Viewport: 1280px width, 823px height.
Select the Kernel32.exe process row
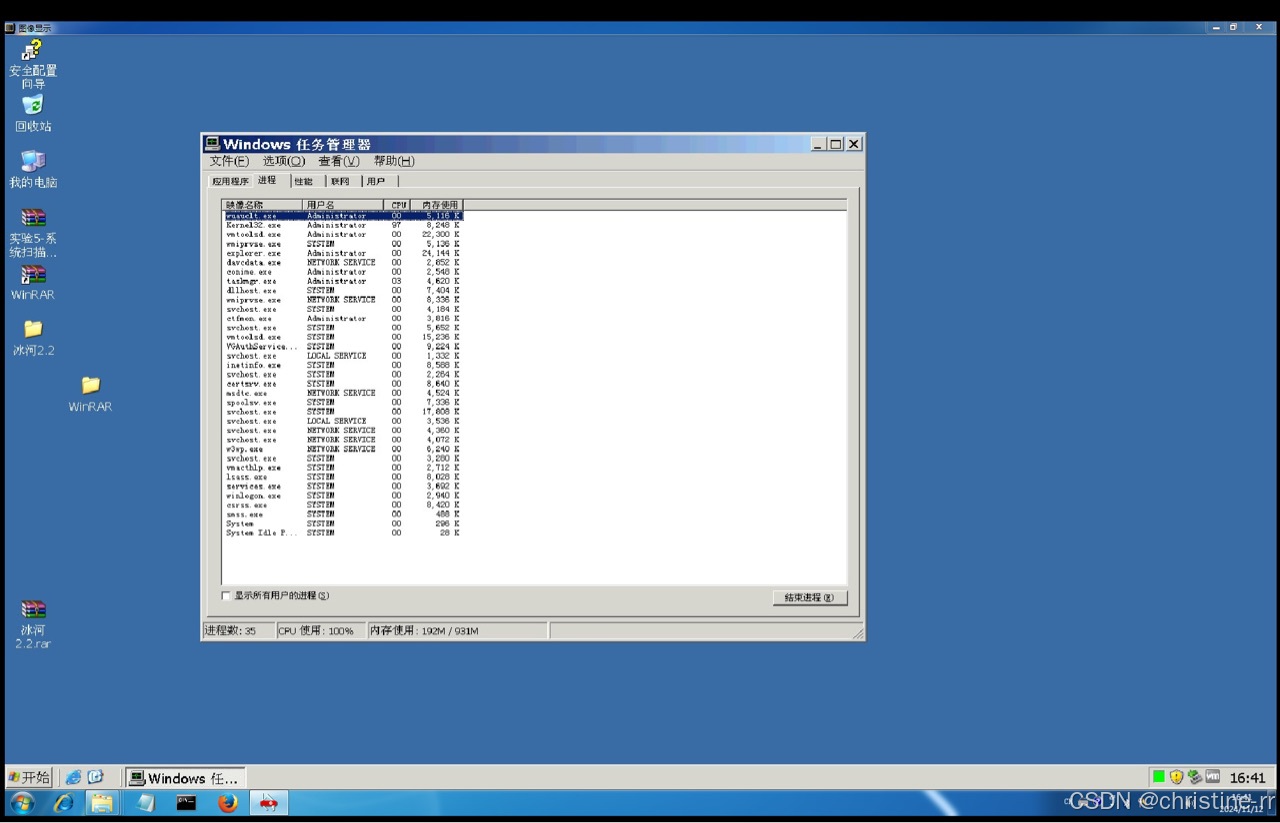(342, 225)
